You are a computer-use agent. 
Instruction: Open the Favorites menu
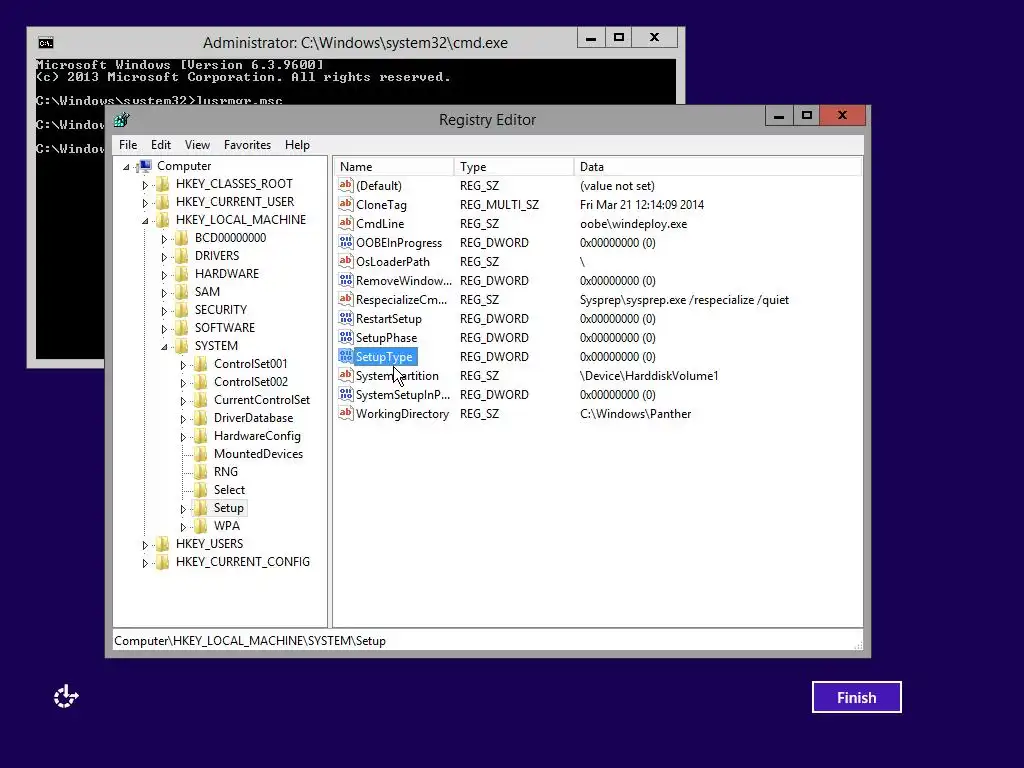click(248, 145)
